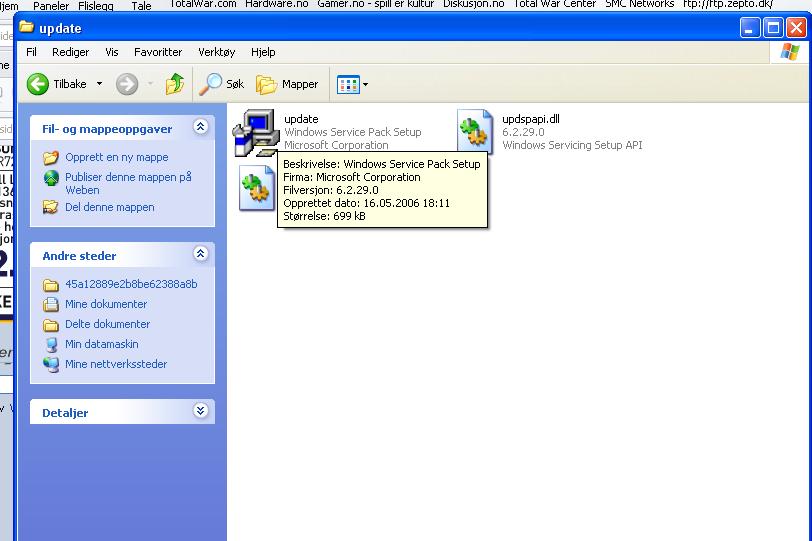The width and height of the screenshot is (812, 541).
Task: Open Gamer.no - spill er kultur bookmark
Action: pyautogui.click(x=375, y=4)
